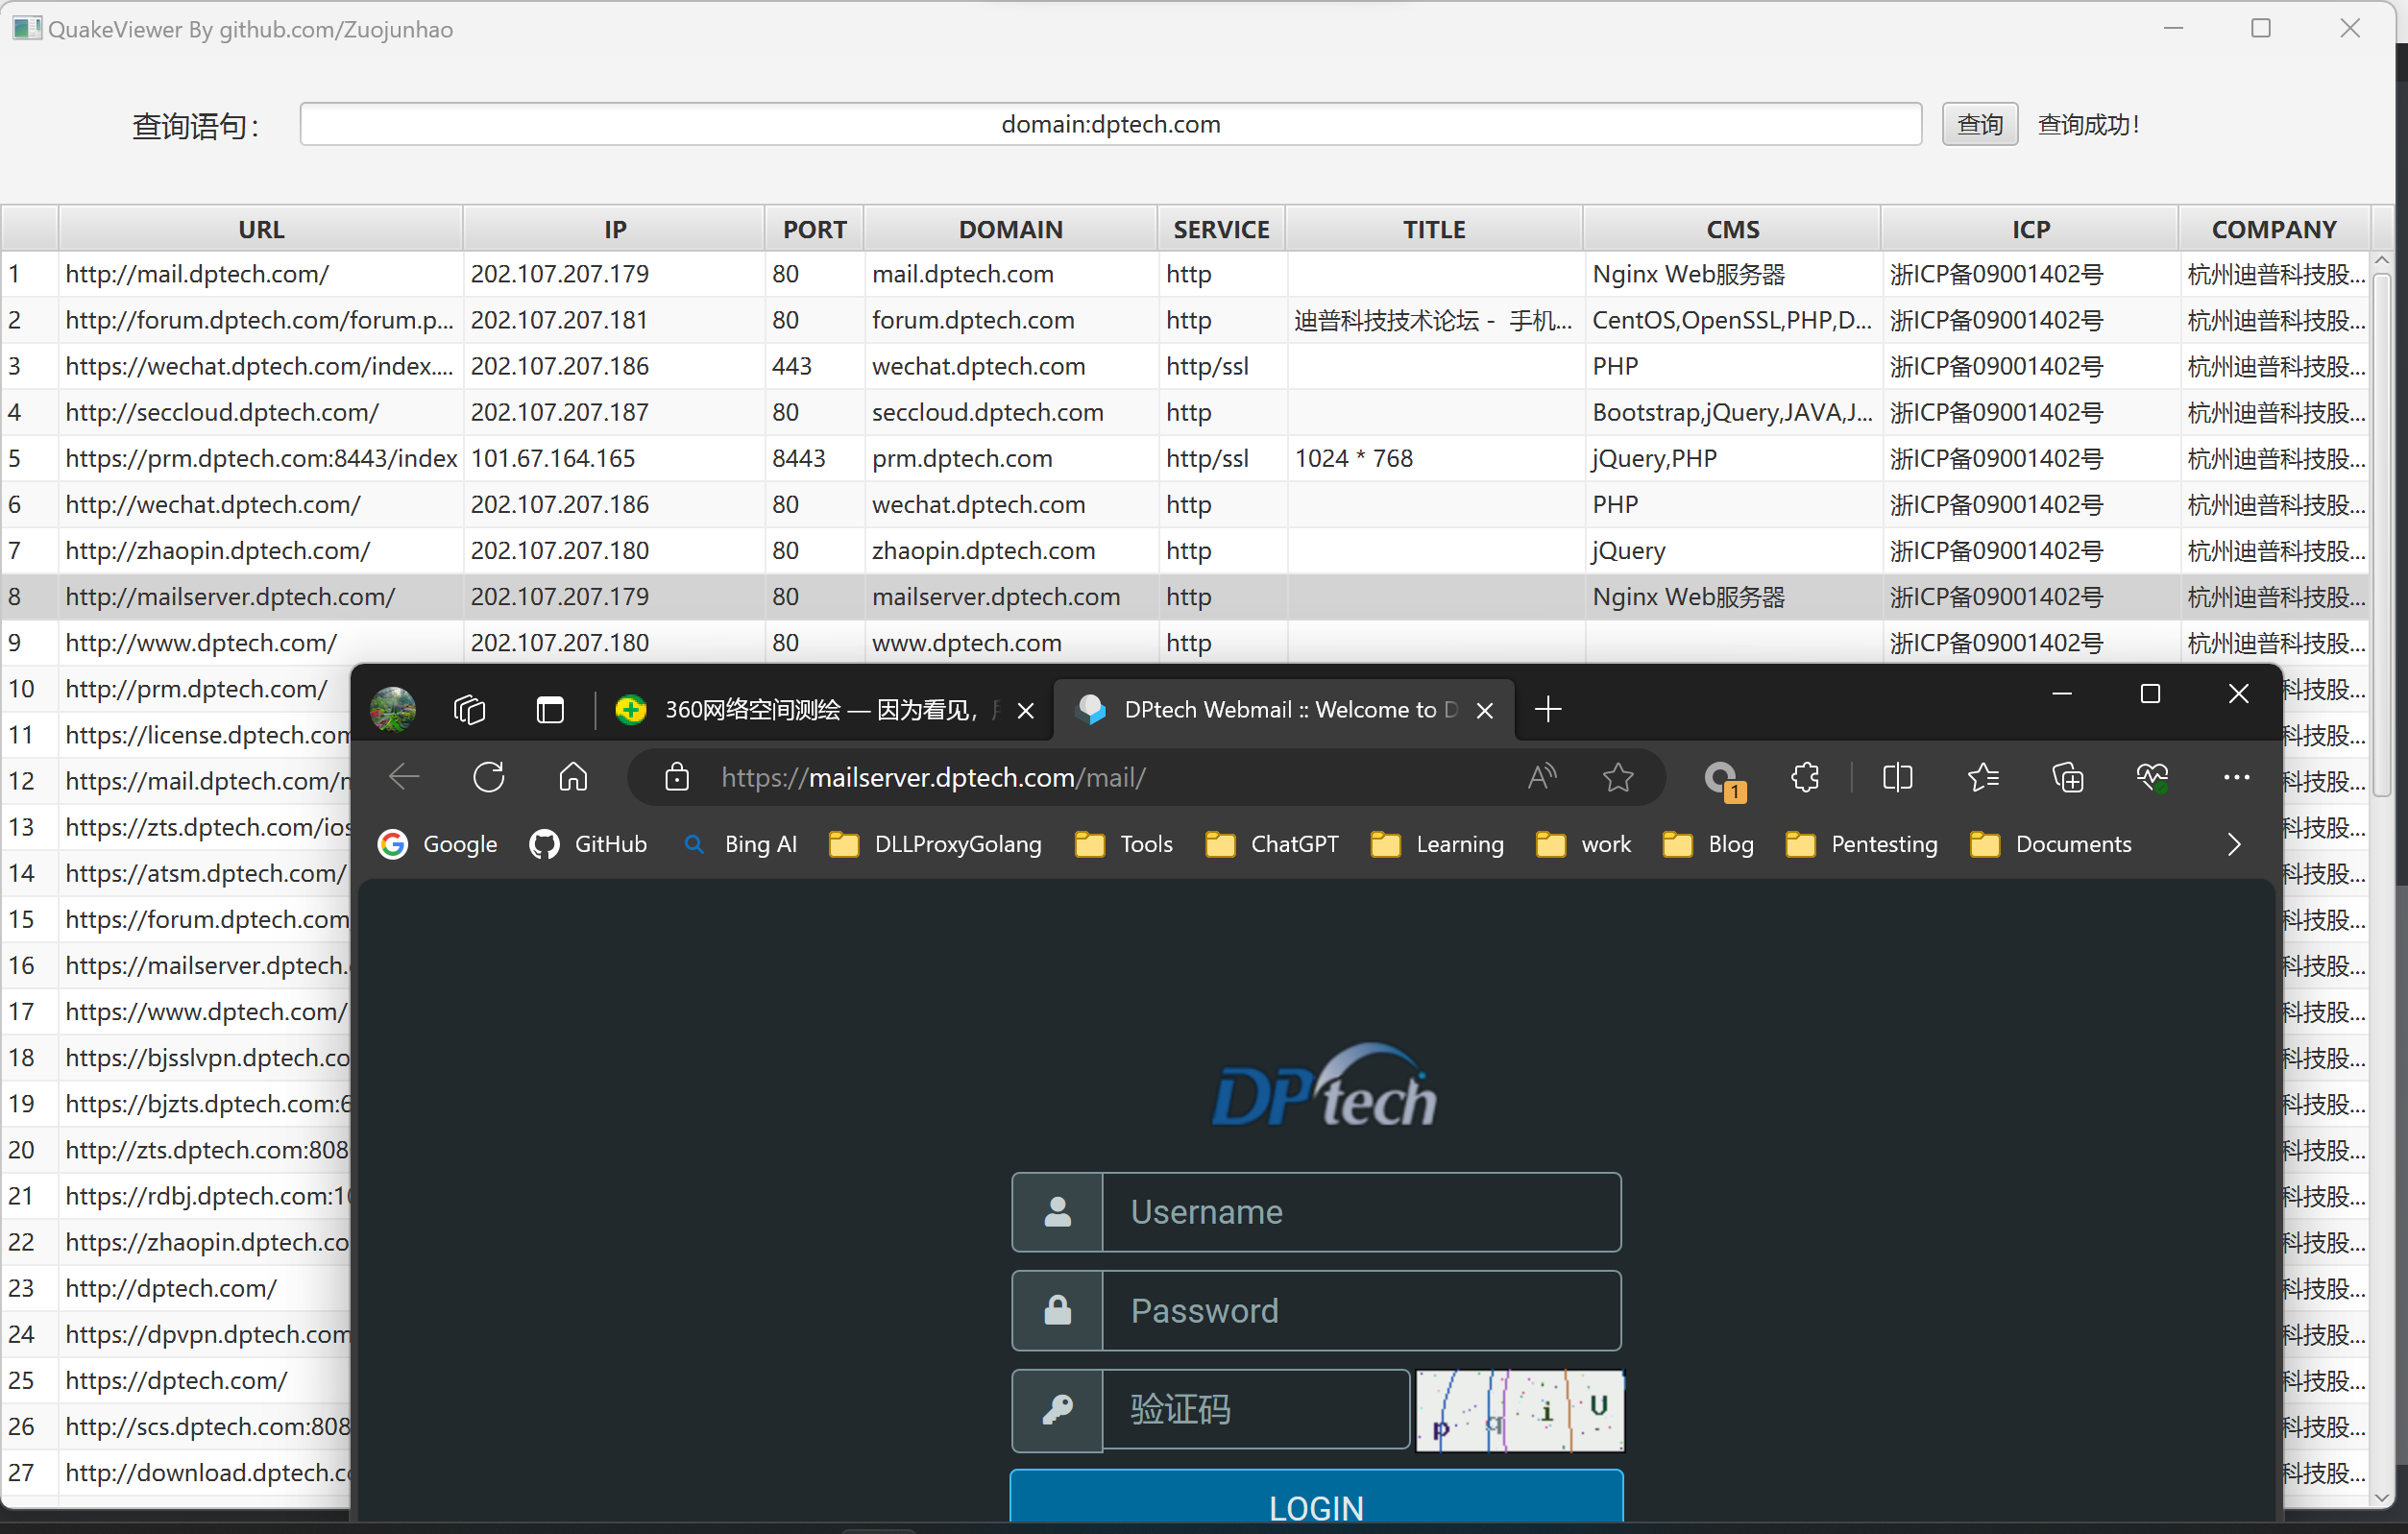Screen dimensions: 2408x1534
Task: Click the GitHub bookmark link
Action: tap(589, 844)
